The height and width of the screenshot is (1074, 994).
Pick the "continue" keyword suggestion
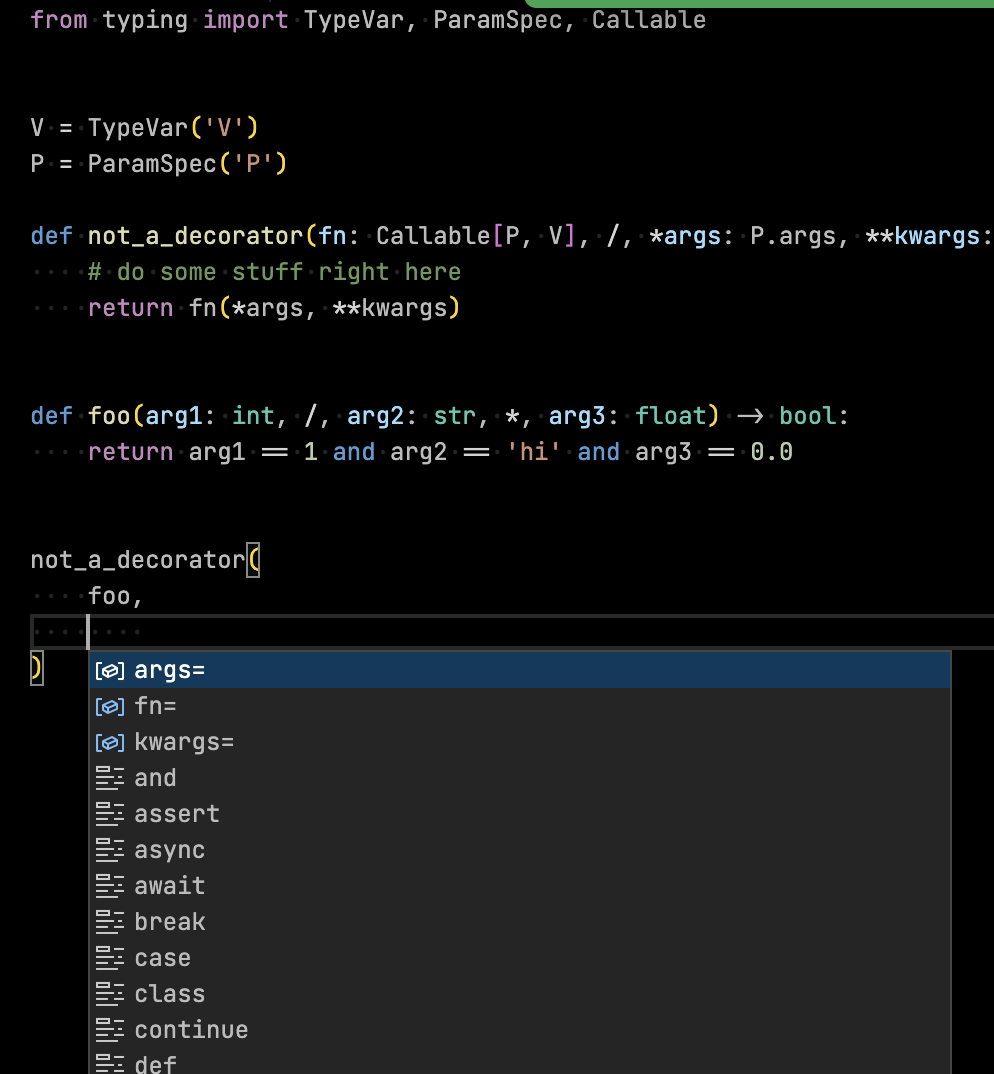(191, 1030)
